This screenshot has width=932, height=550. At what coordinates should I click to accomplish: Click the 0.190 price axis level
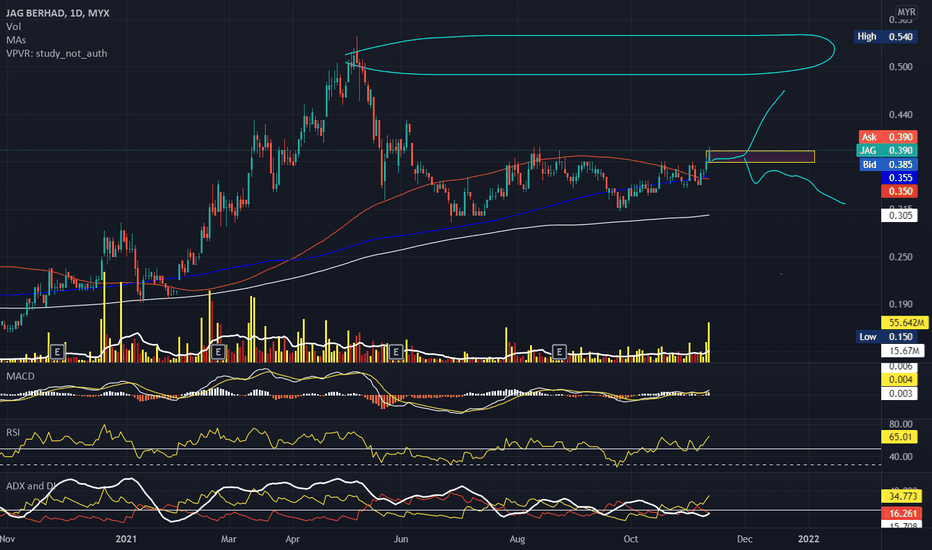pyautogui.click(x=900, y=304)
